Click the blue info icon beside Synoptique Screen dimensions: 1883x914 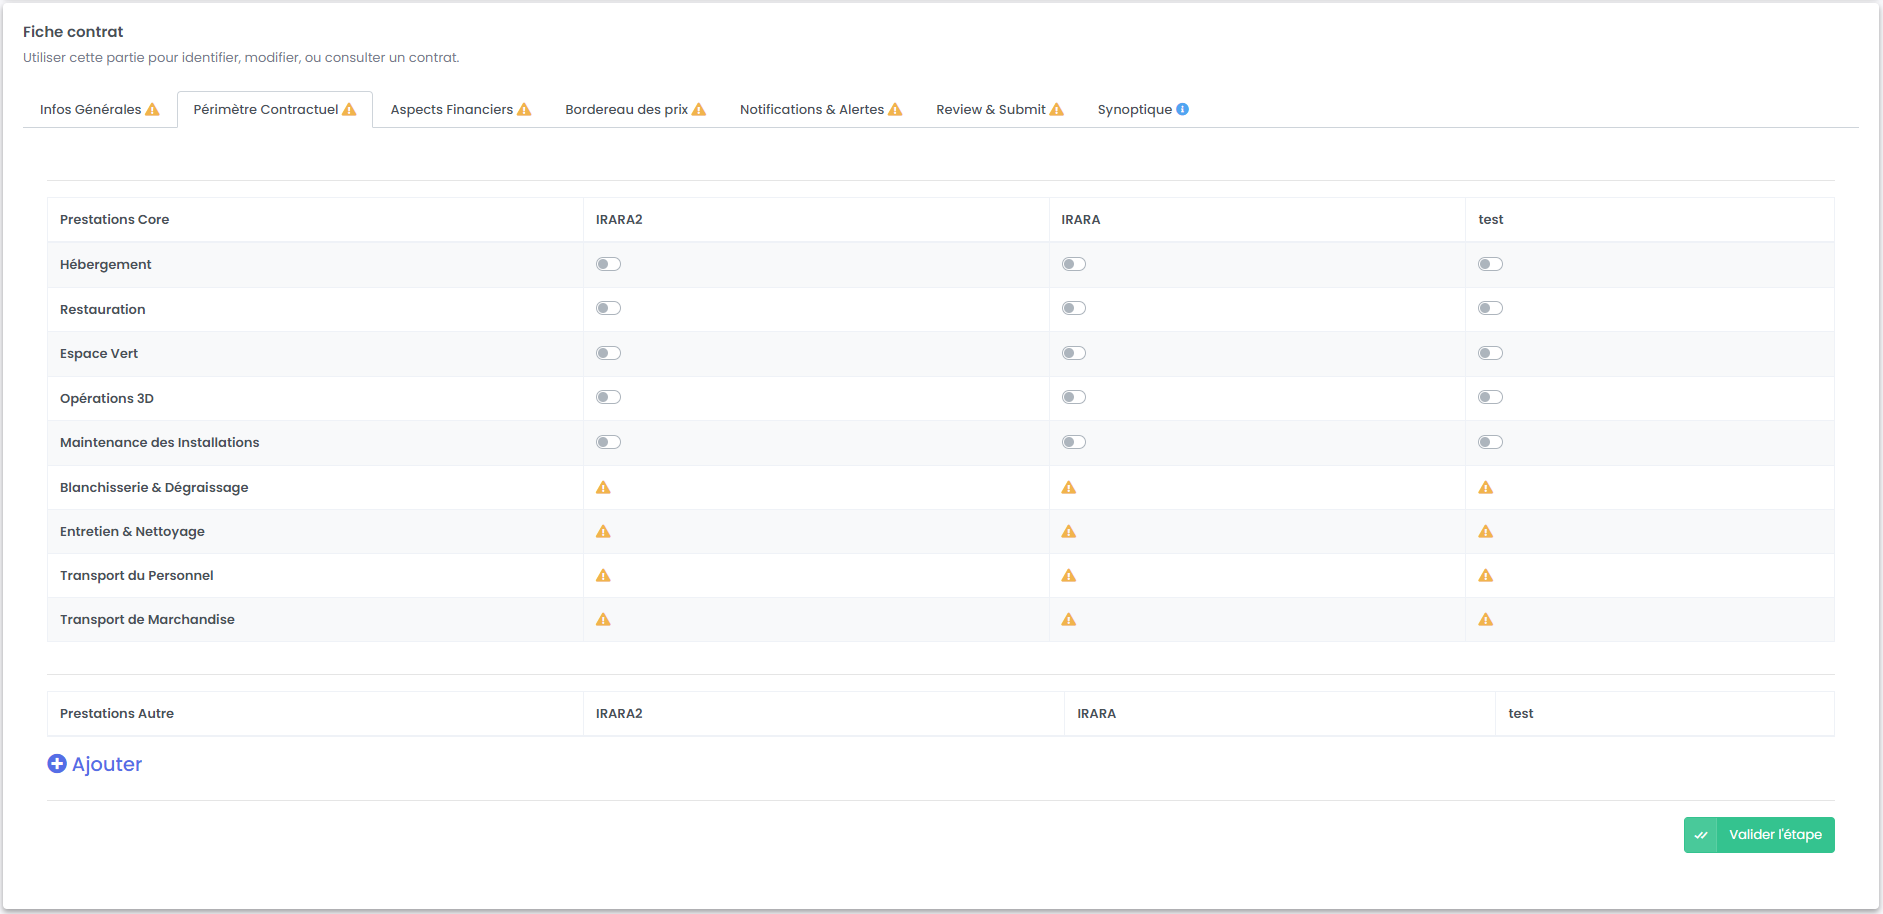[1183, 109]
